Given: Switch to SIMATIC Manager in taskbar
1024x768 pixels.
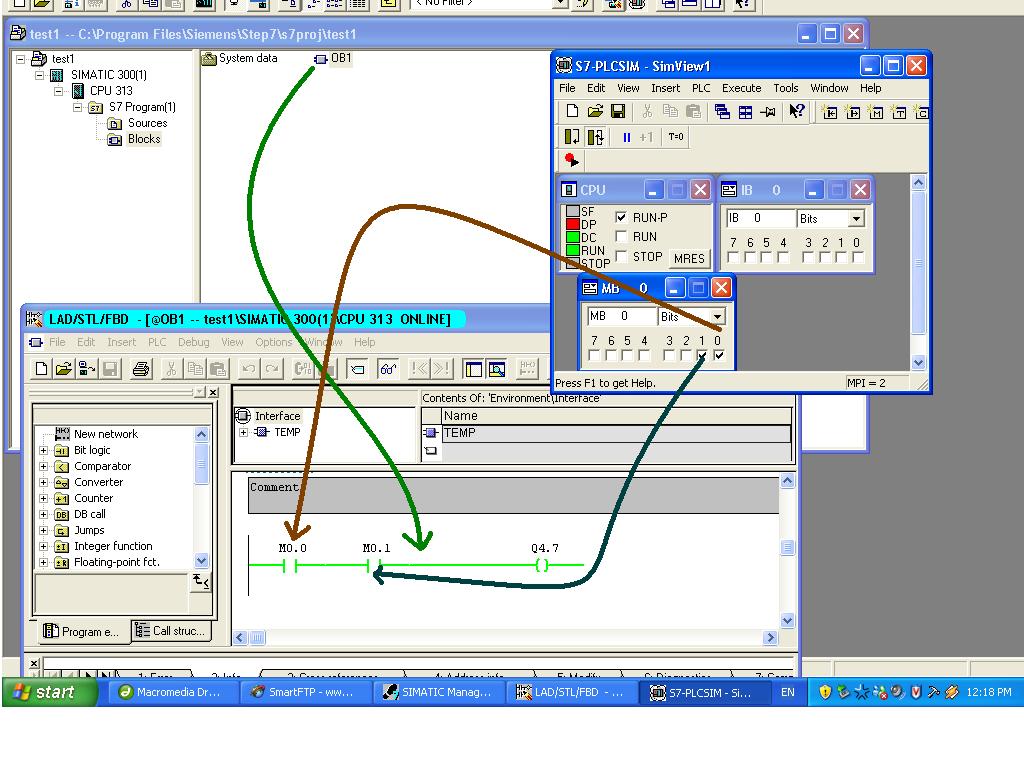Looking at the screenshot, I should pos(438,692).
